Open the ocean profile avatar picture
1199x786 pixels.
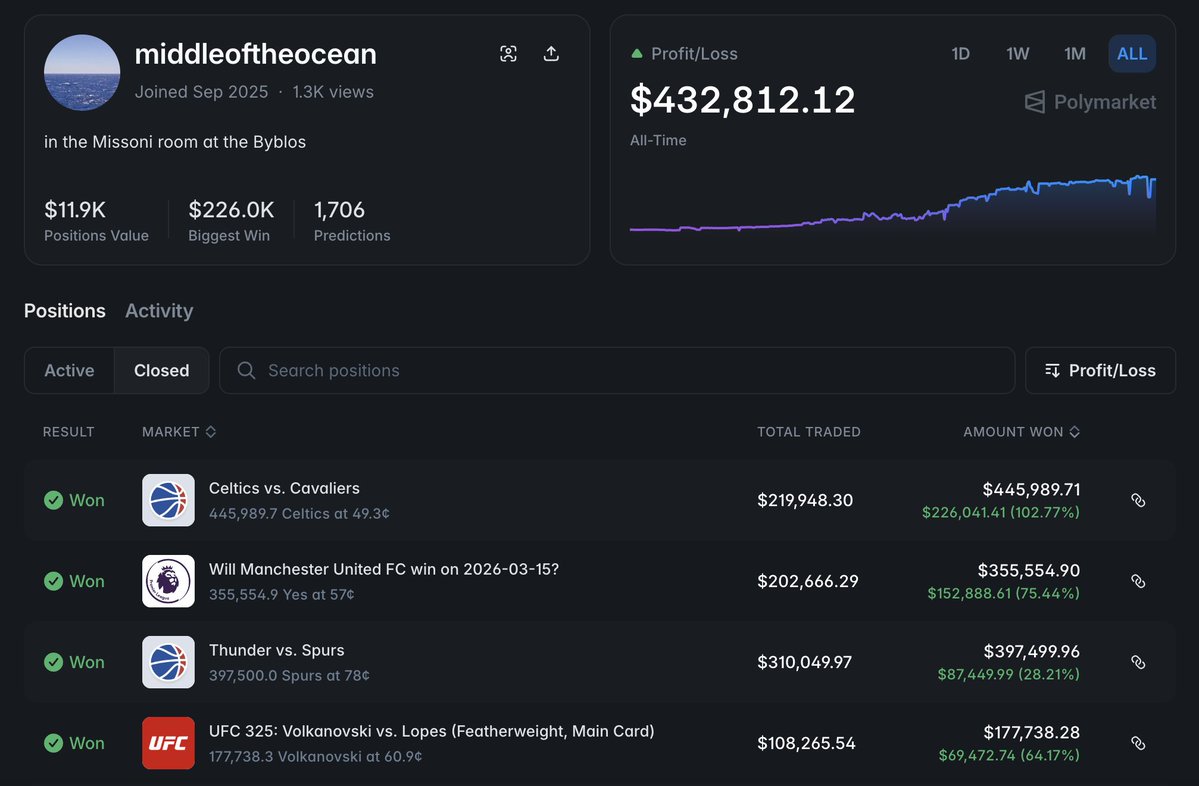pyautogui.click(x=82, y=73)
